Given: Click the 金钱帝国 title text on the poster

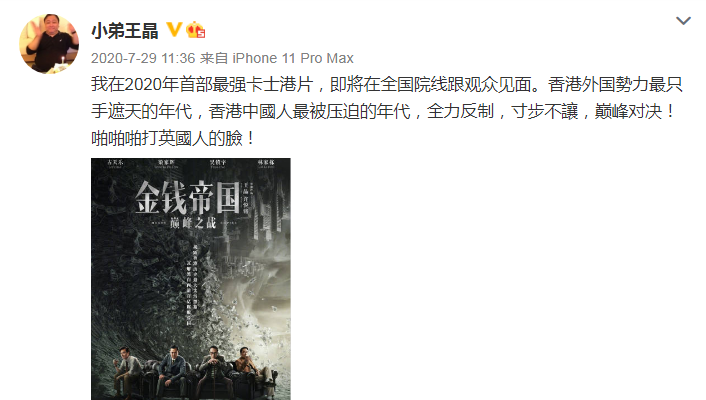Looking at the screenshot, I should (x=187, y=197).
